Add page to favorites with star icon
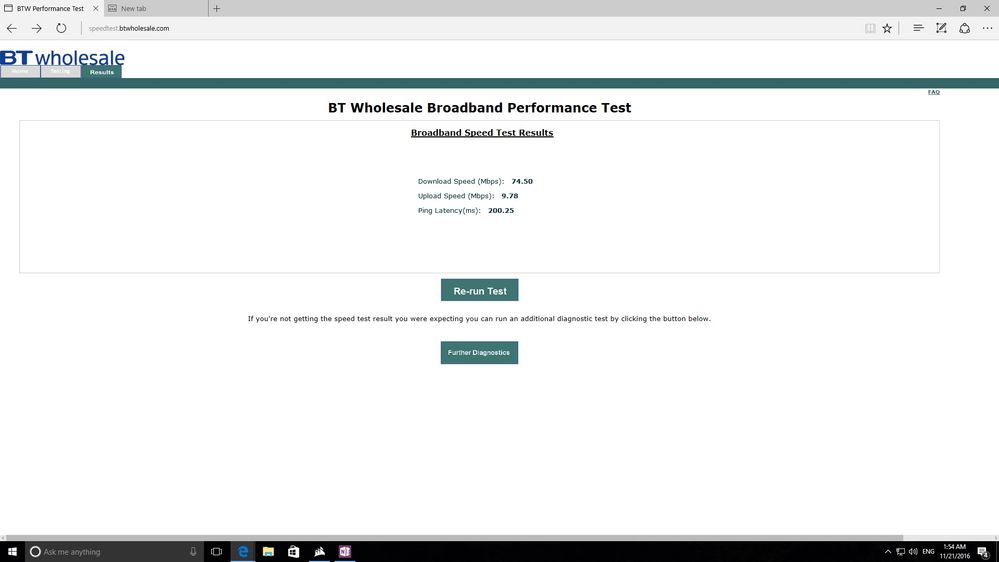 (887, 28)
